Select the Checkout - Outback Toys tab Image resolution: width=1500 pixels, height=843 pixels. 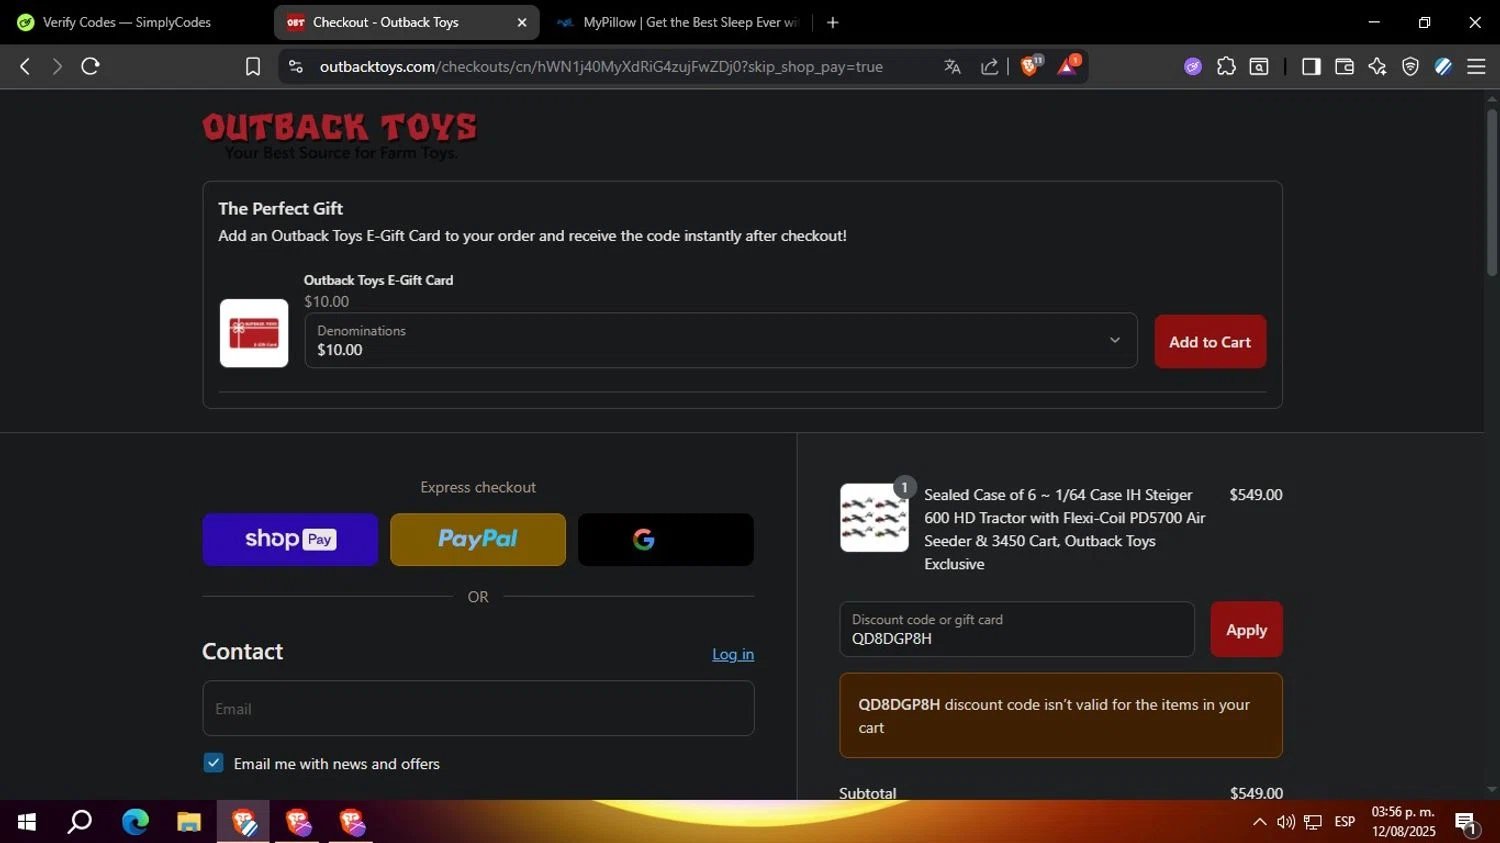[385, 22]
